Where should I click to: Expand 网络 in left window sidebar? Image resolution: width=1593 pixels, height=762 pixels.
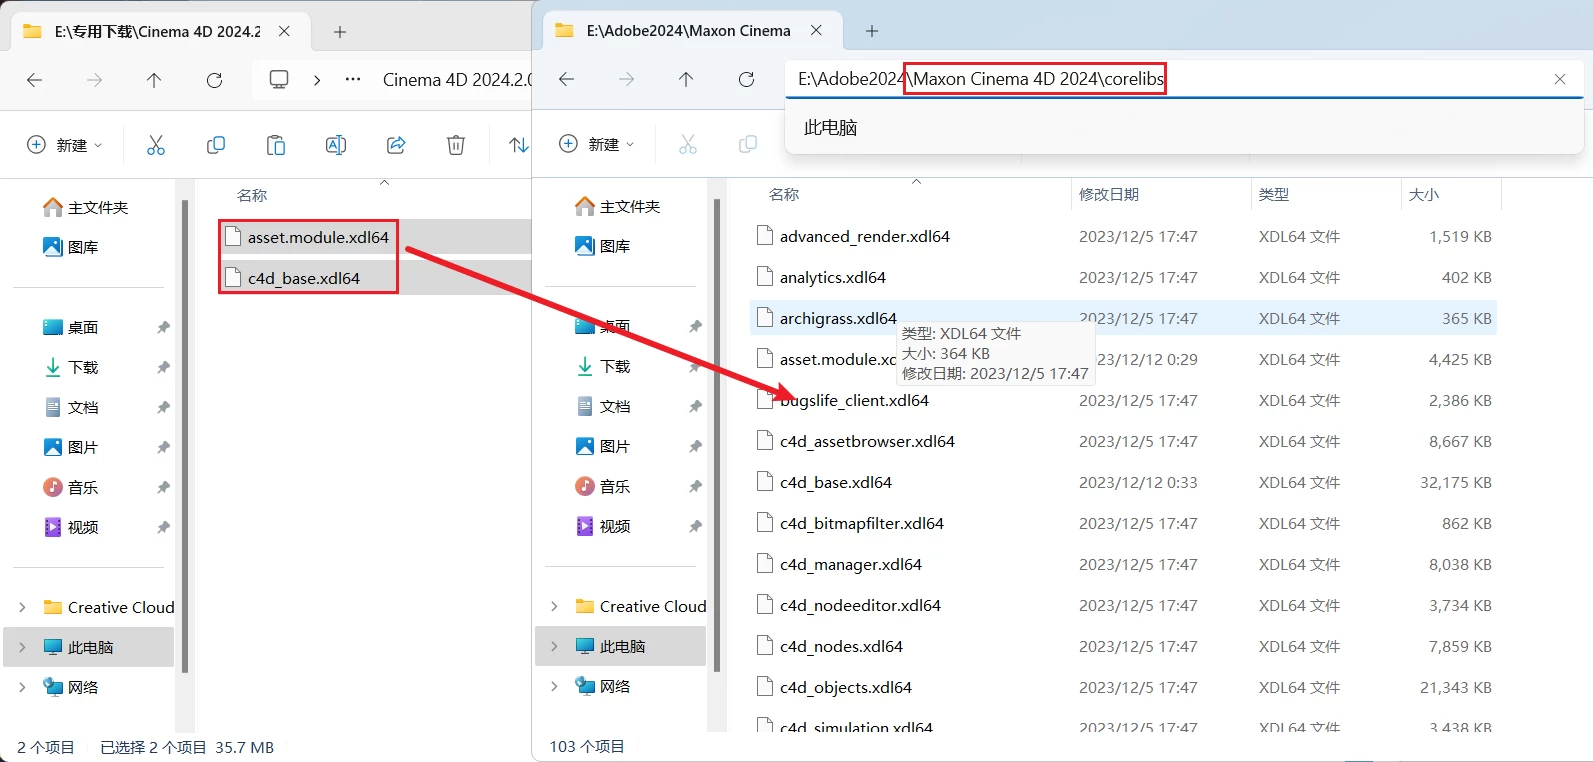click(23, 687)
